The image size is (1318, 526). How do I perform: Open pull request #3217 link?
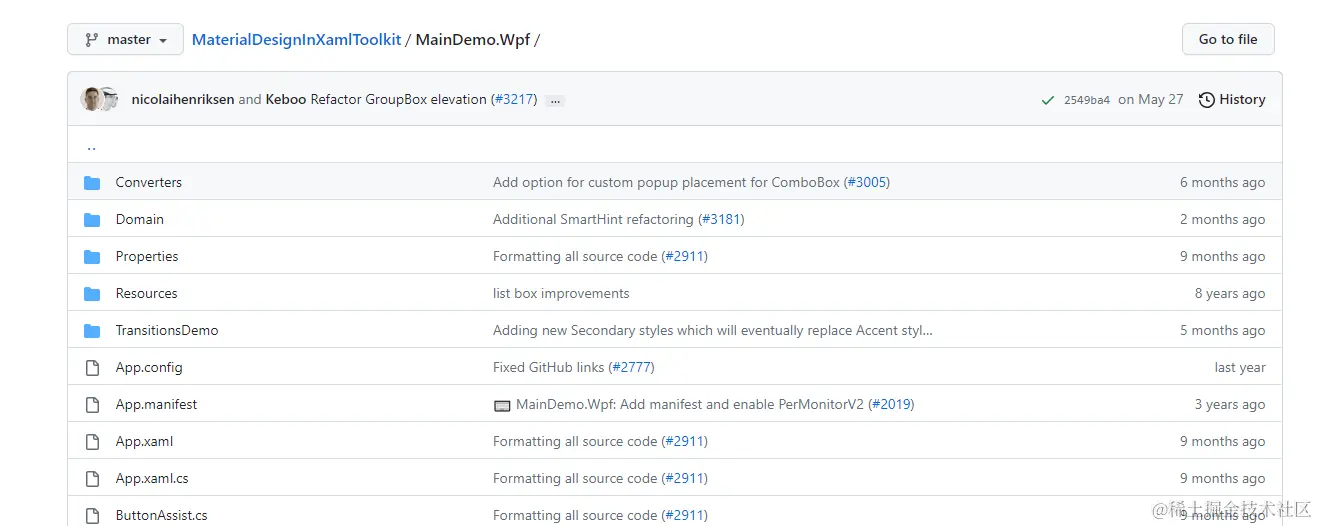point(514,100)
